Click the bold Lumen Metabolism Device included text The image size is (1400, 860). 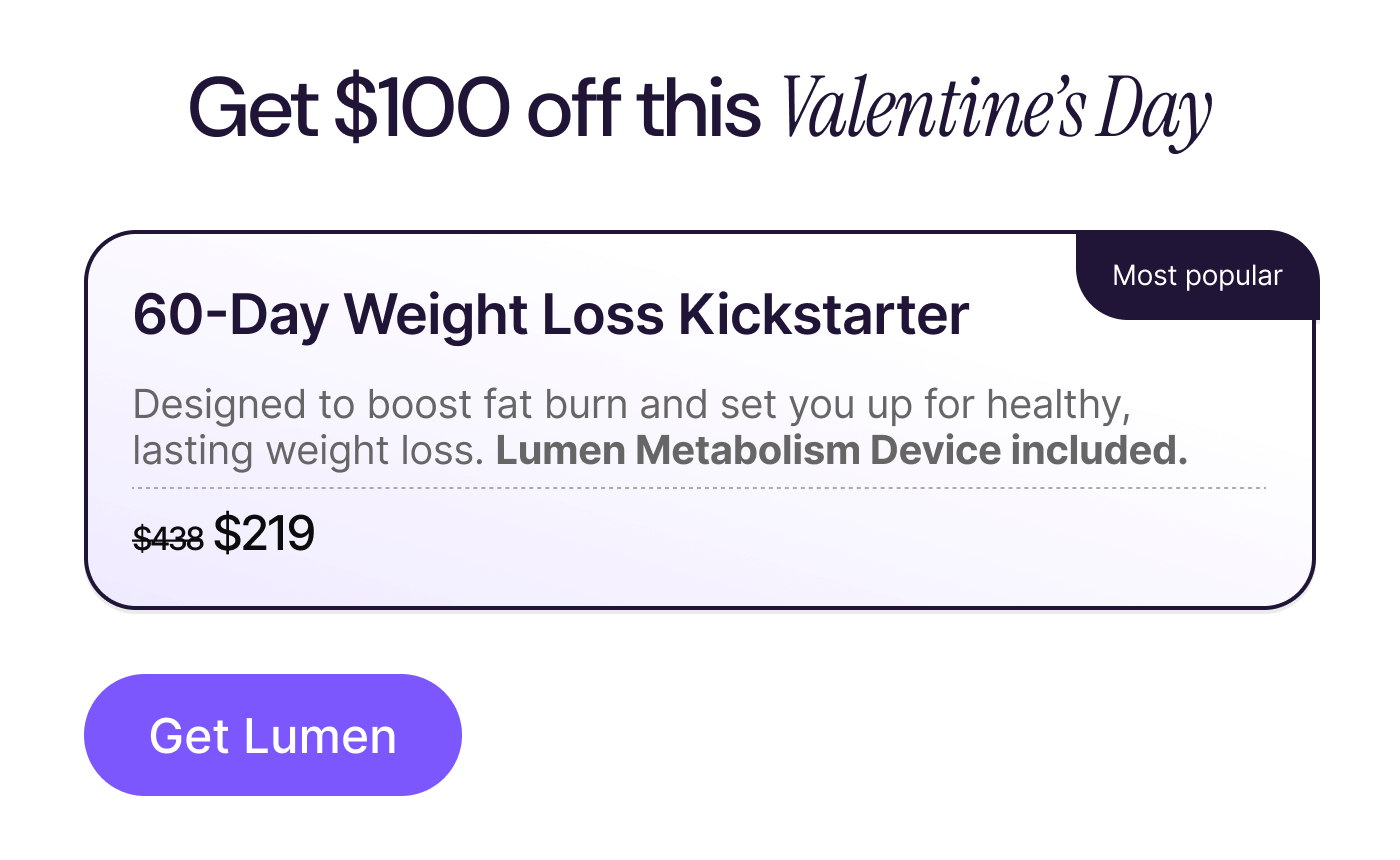click(x=841, y=451)
